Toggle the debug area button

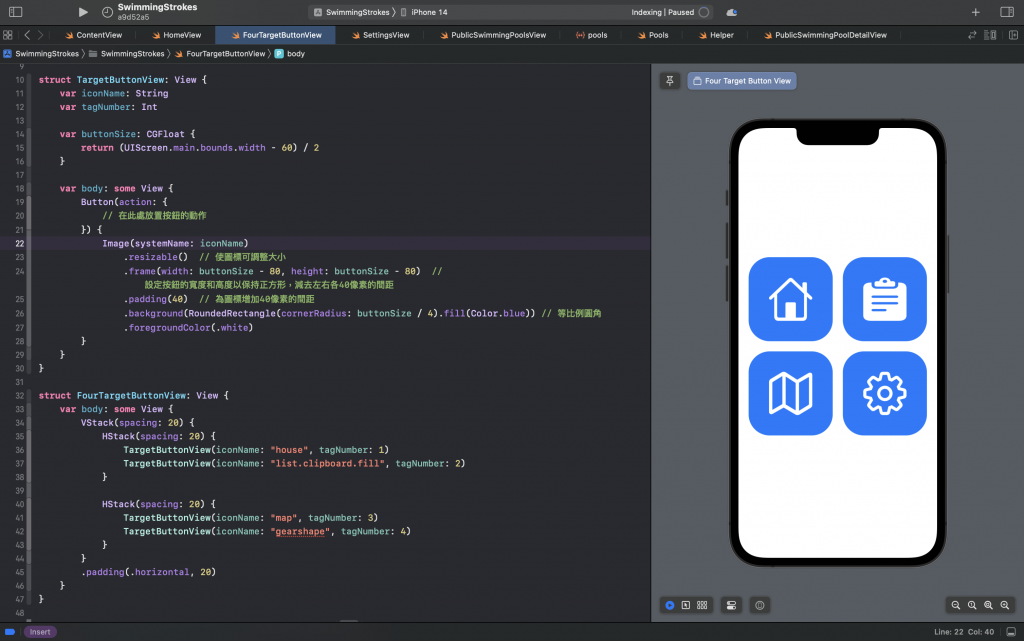[x=1011, y=632]
